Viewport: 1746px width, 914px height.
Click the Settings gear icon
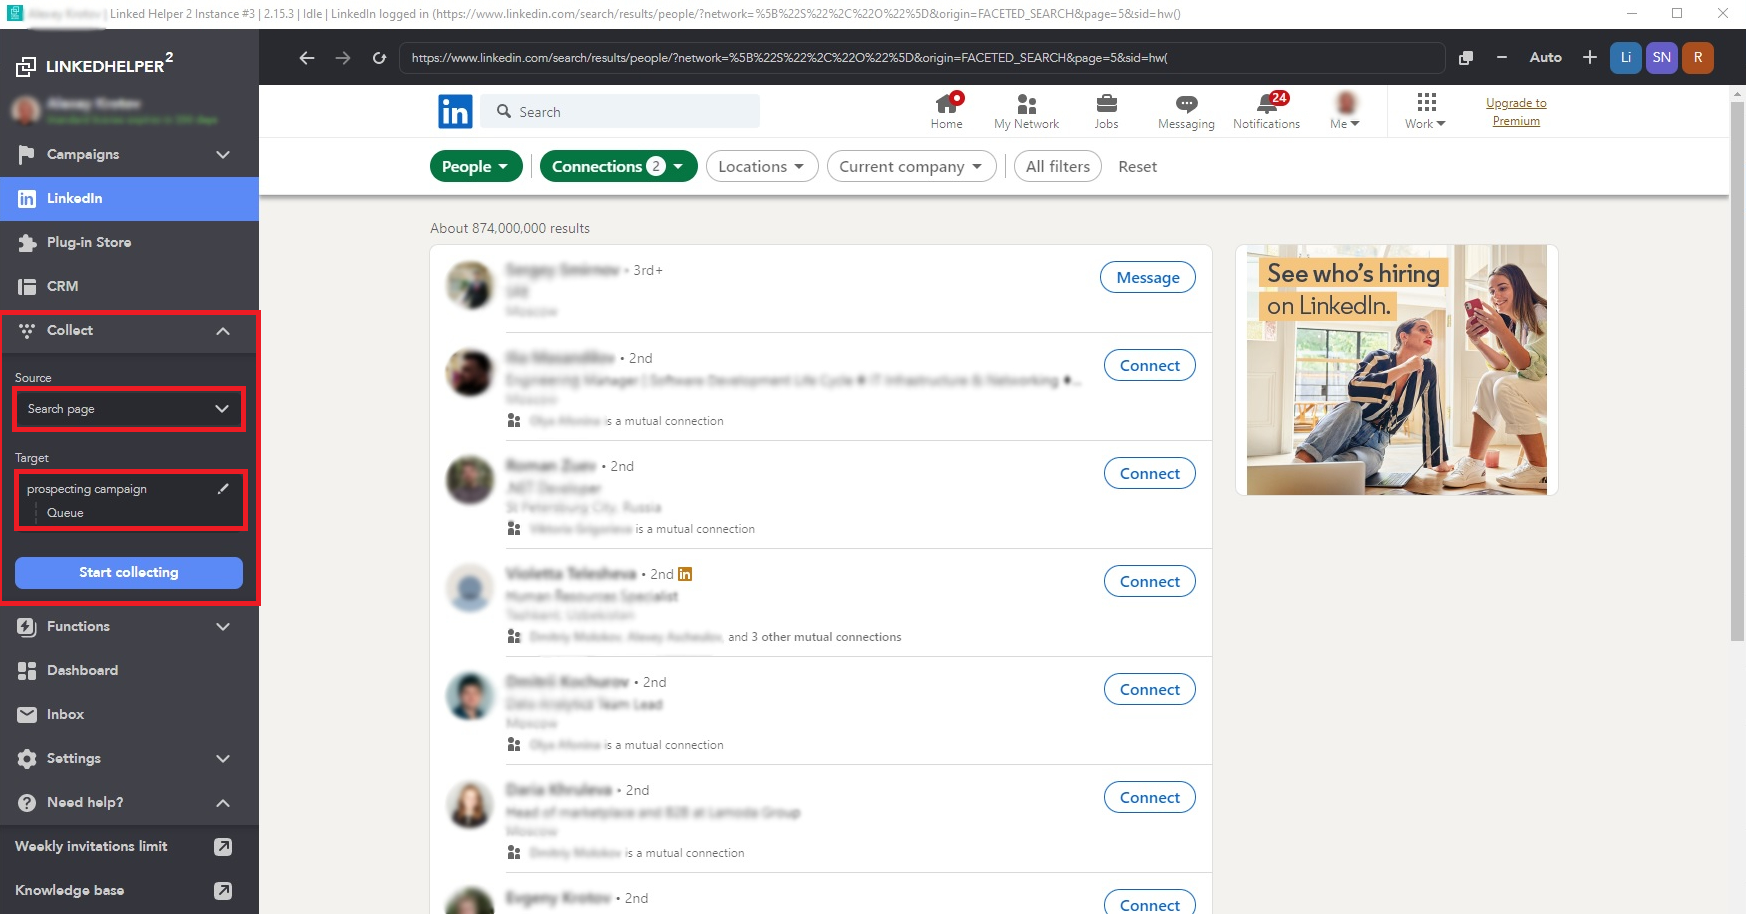coord(27,759)
